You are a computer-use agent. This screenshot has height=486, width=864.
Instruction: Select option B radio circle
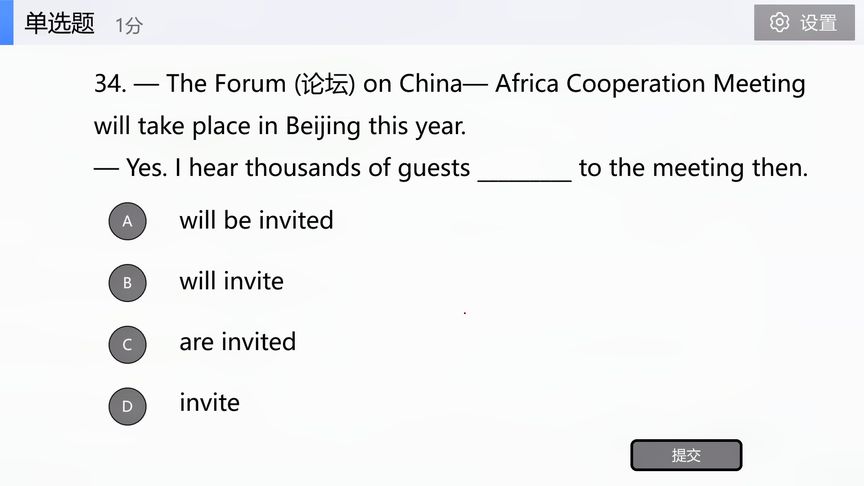pyautogui.click(x=127, y=283)
